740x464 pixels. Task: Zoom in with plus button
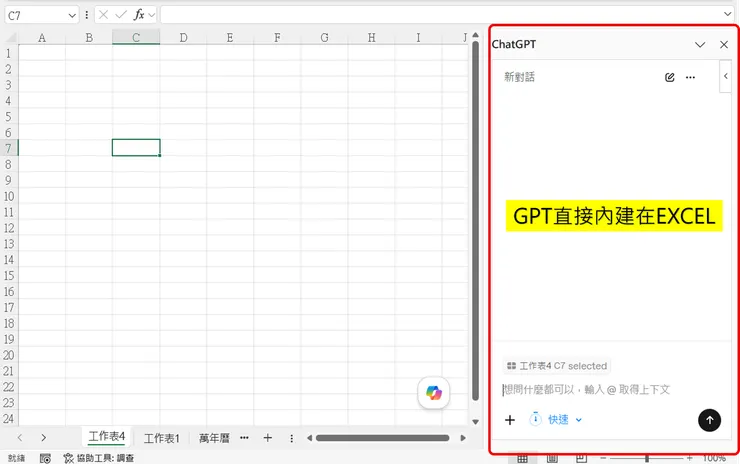click(x=690, y=458)
